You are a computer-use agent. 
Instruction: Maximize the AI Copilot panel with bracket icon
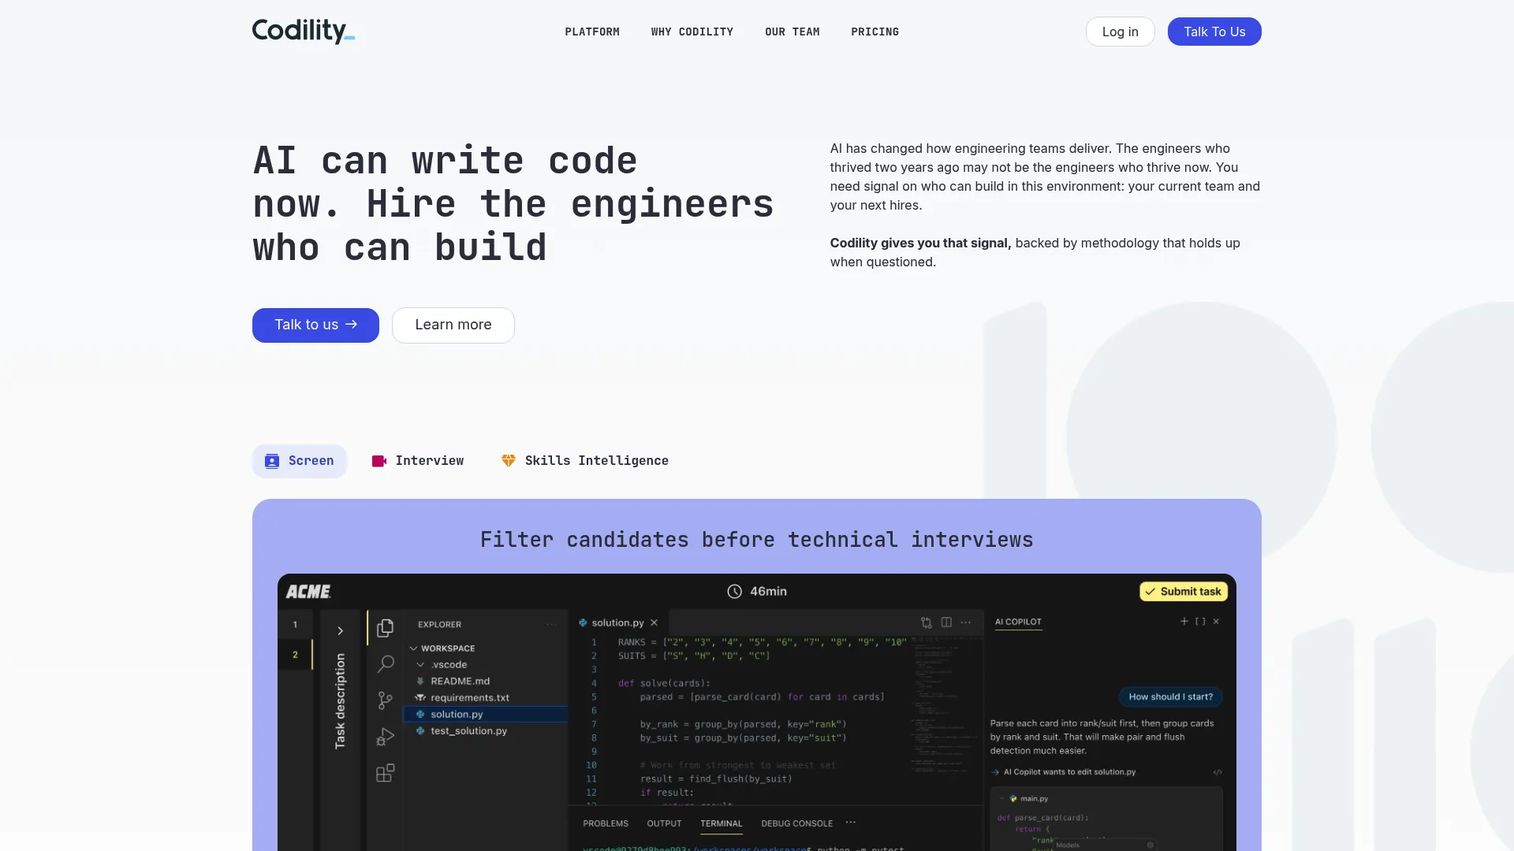pyautogui.click(x=1200, y=621)
